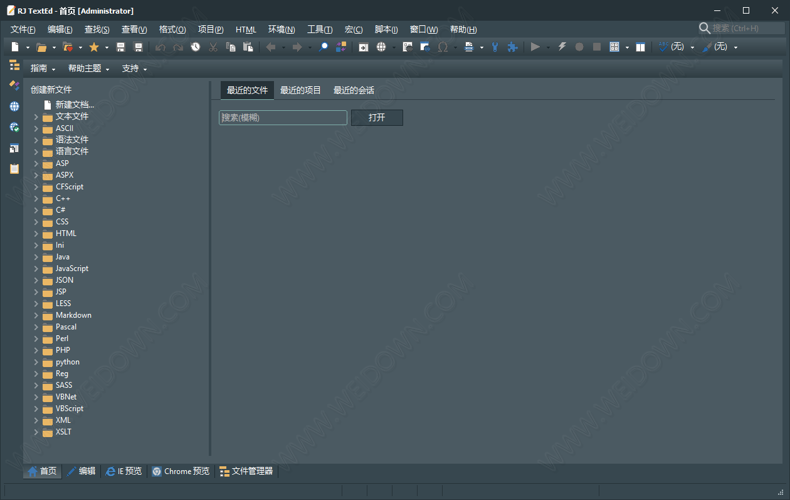The height and width of the screenshot is (500, 790).
Task: Click the top-right 搜索 (Ctrl+H) box
Action: (x=741, y=28)
